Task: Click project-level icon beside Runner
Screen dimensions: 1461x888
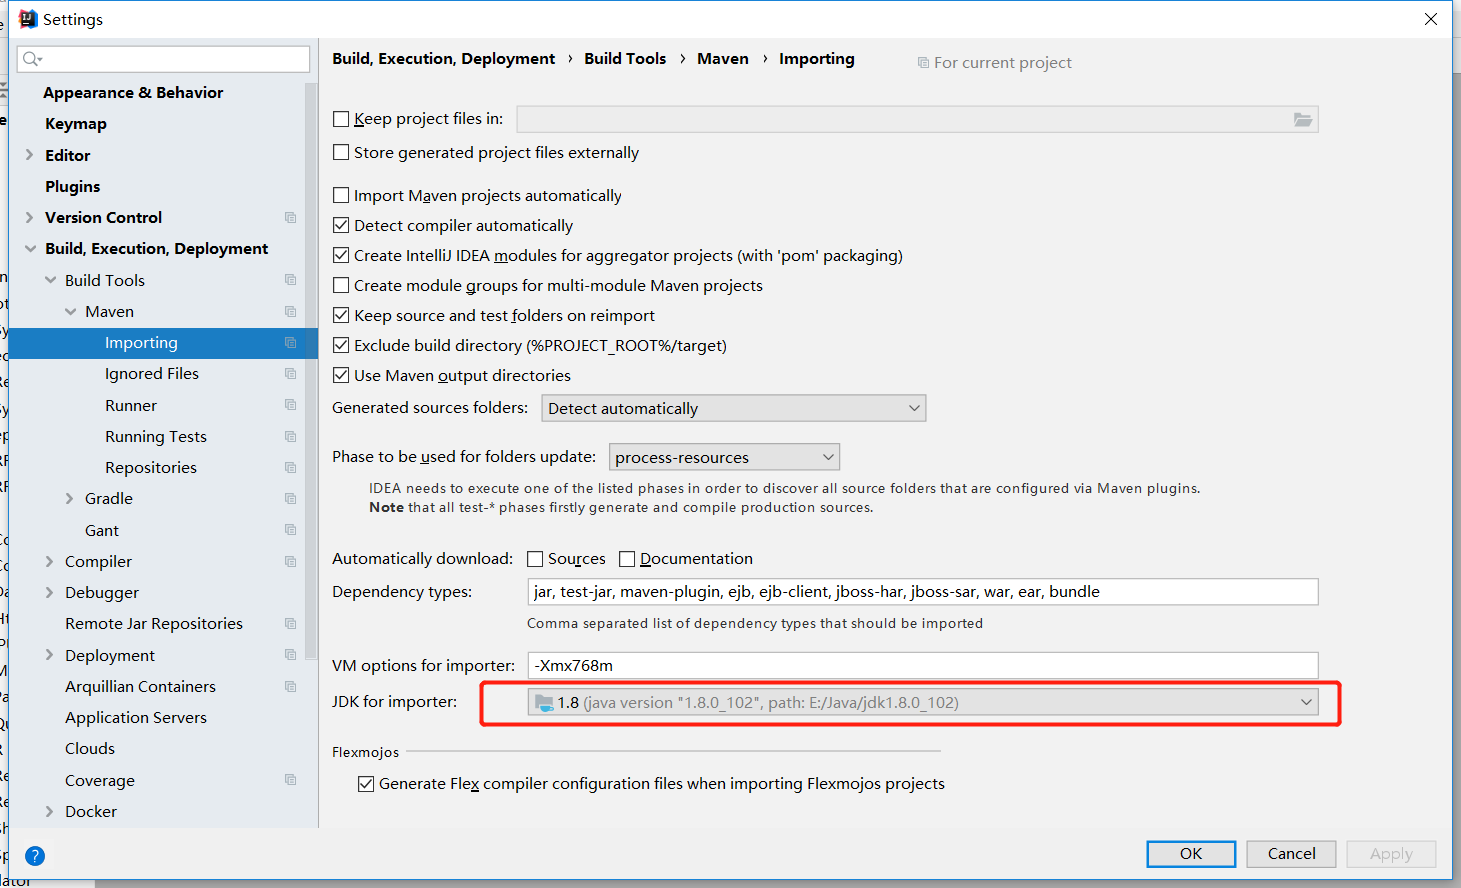Action: pos(290,405)
